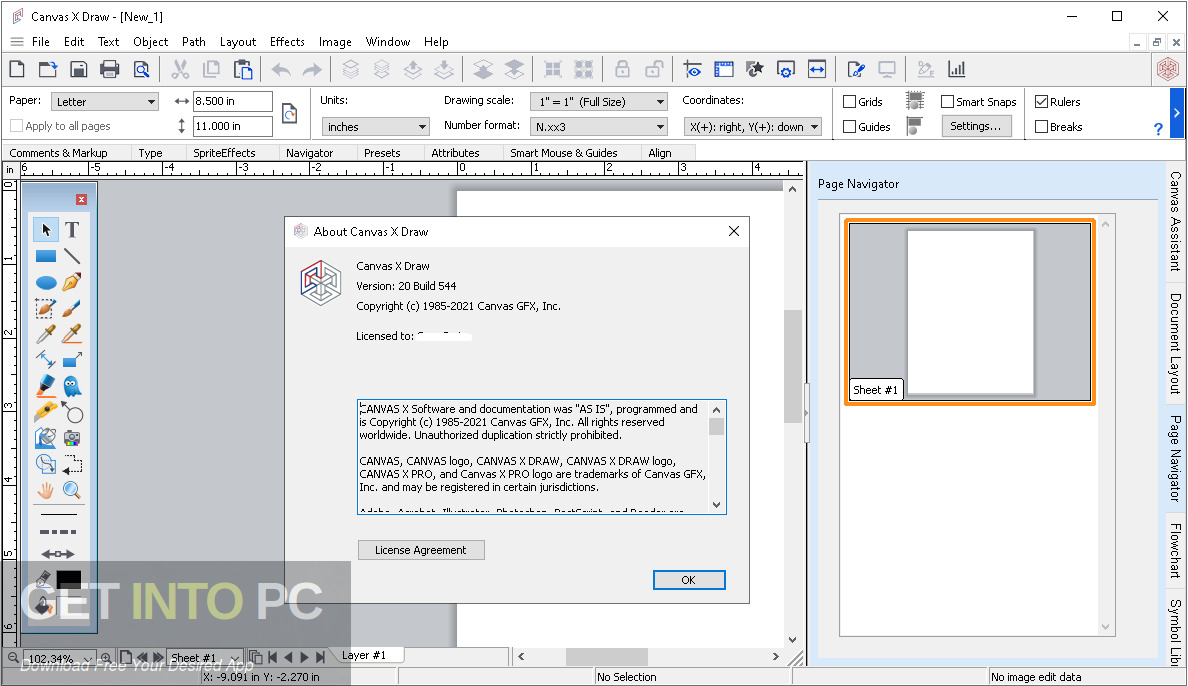The width and height of the screenshot is (1188, 686).
Task: Click the Save icon
Action: [79, 70]
